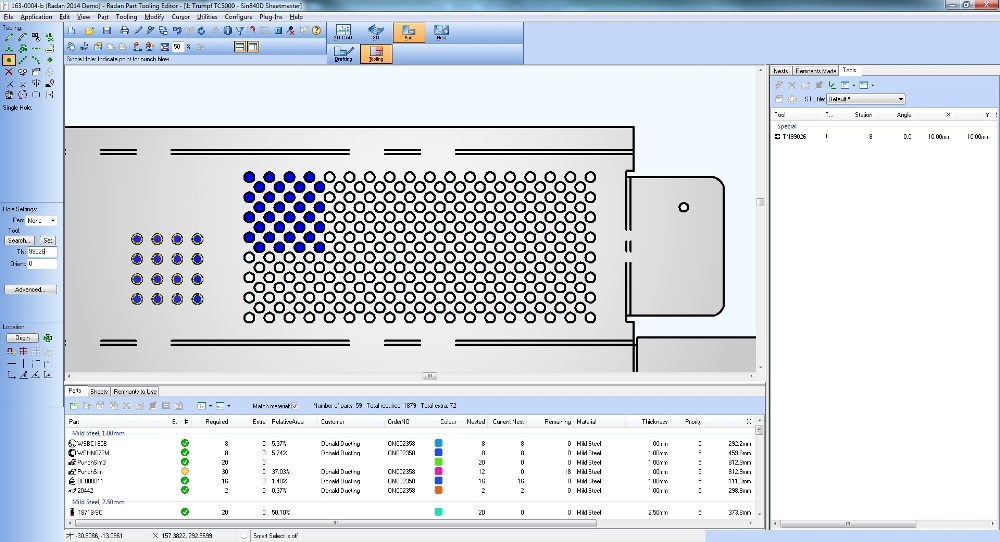Open the Configure menu
Viewport: 1000px width, 542px height.
[x=238, y=17]
